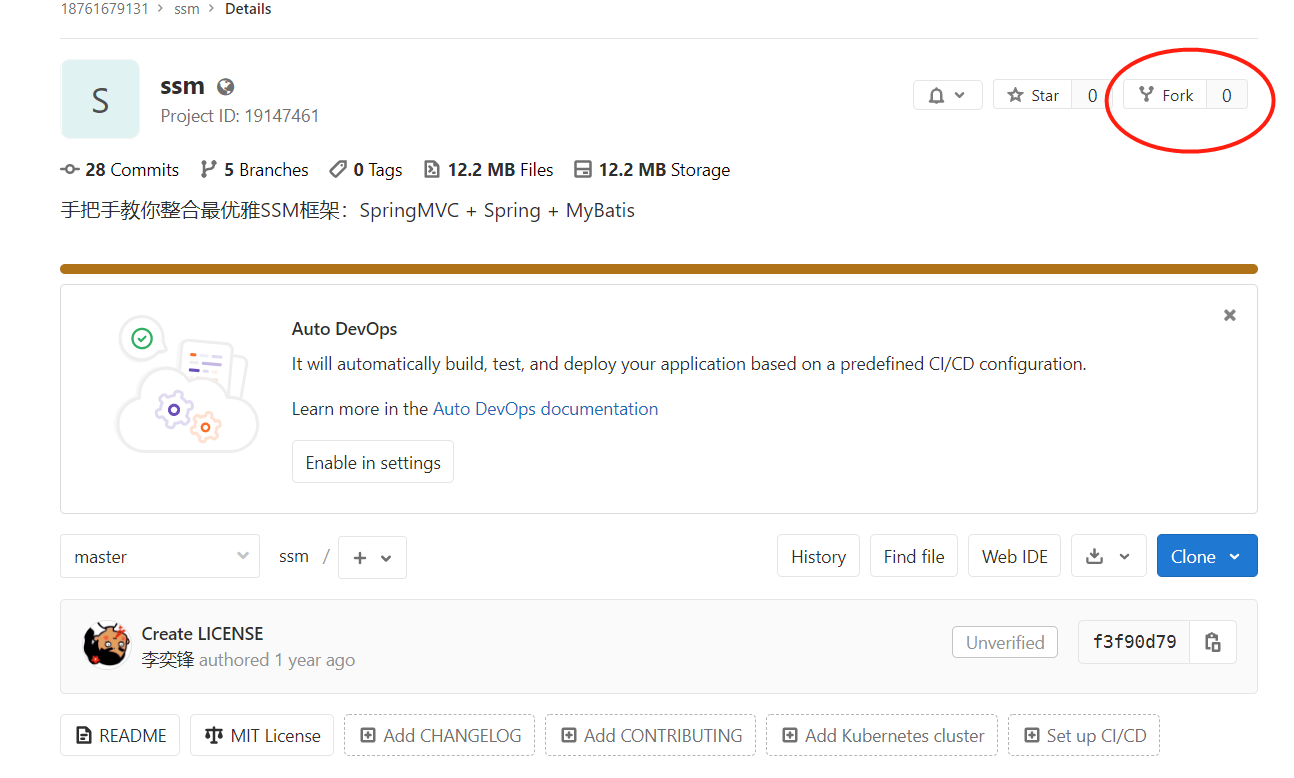The image size is (1294, 778).
Task: View the 0 Tags list
Action: coord(366,170)
